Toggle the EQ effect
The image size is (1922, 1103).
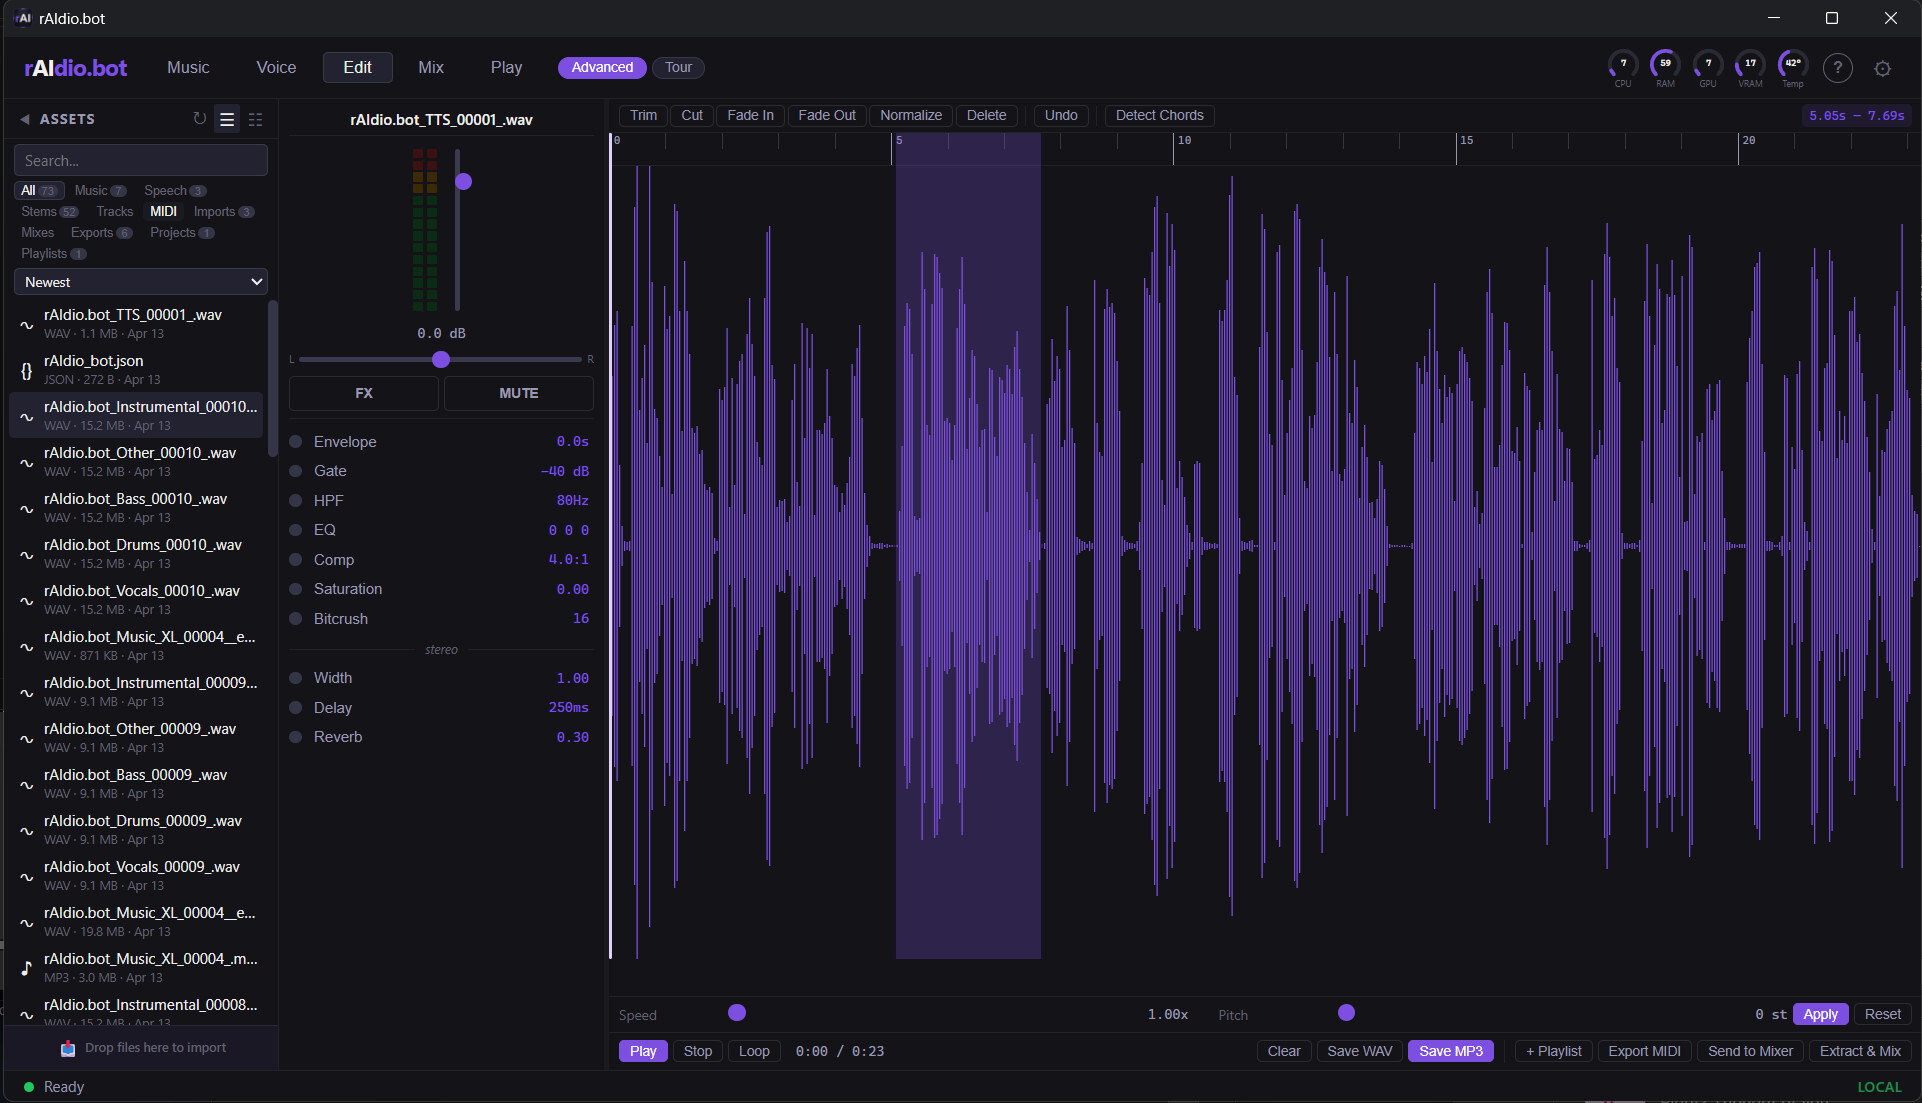pos(296,530)
